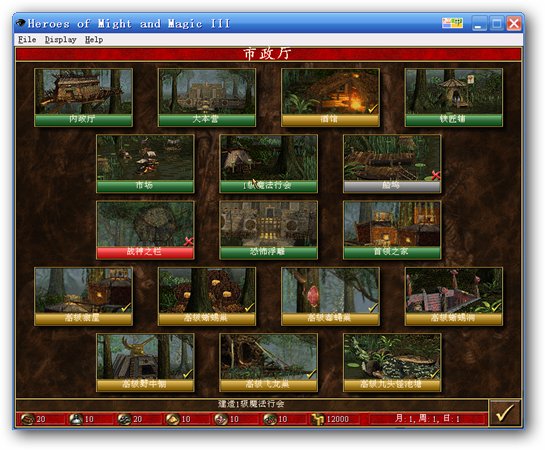Click the crystal resource icon showing 10
This screenshot has height=450, width=545.
coord(221,419)
